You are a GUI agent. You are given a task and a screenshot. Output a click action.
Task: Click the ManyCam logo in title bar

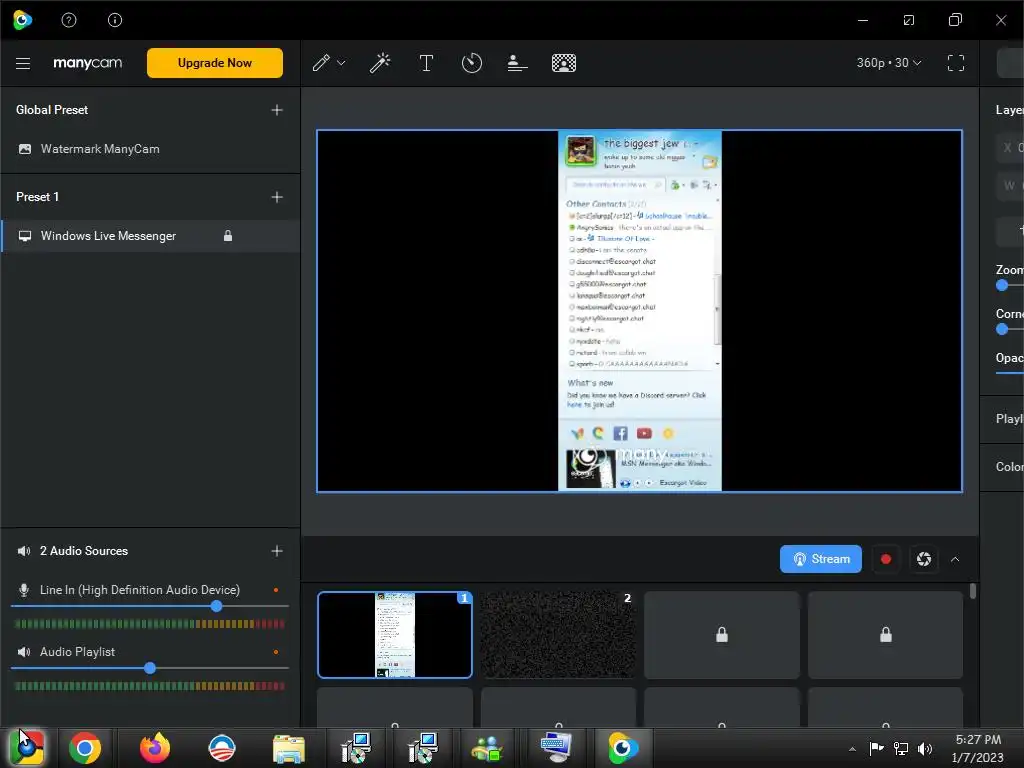click(x=23, y=20)
